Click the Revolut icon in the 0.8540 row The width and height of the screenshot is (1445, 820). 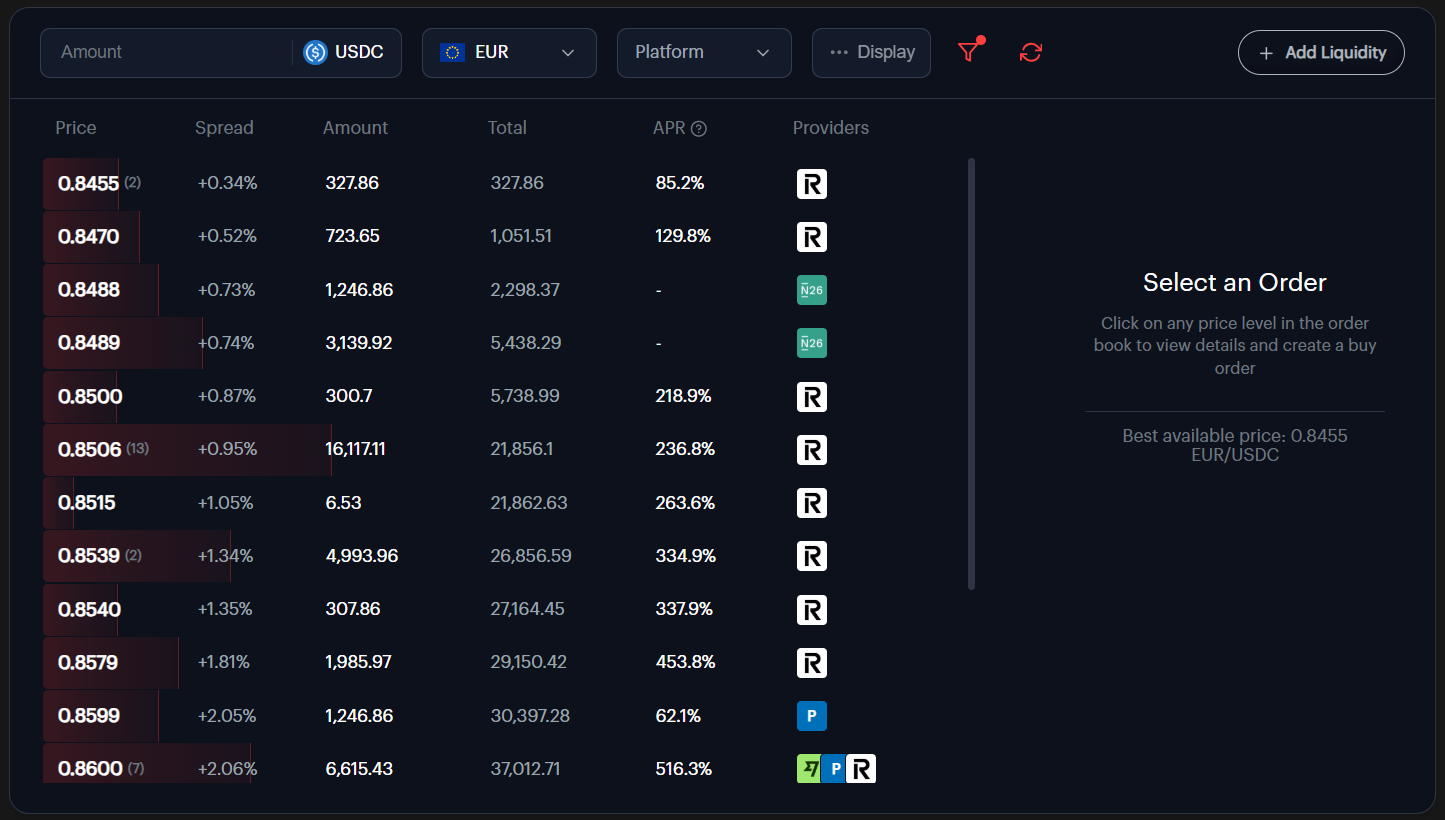pyautogui.click(x=812, y=610)
